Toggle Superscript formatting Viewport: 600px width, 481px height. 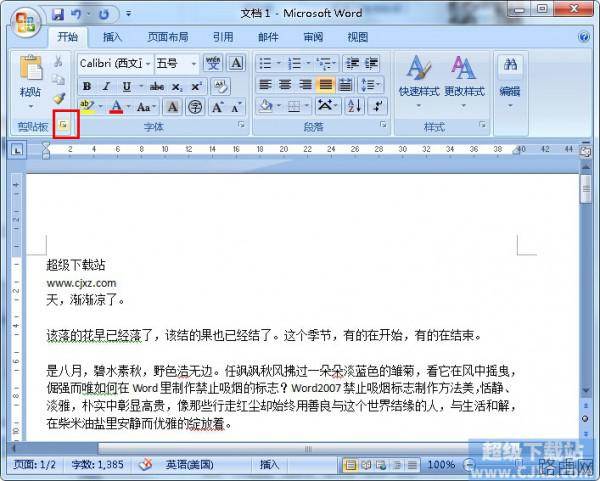[x=197, y=86]
